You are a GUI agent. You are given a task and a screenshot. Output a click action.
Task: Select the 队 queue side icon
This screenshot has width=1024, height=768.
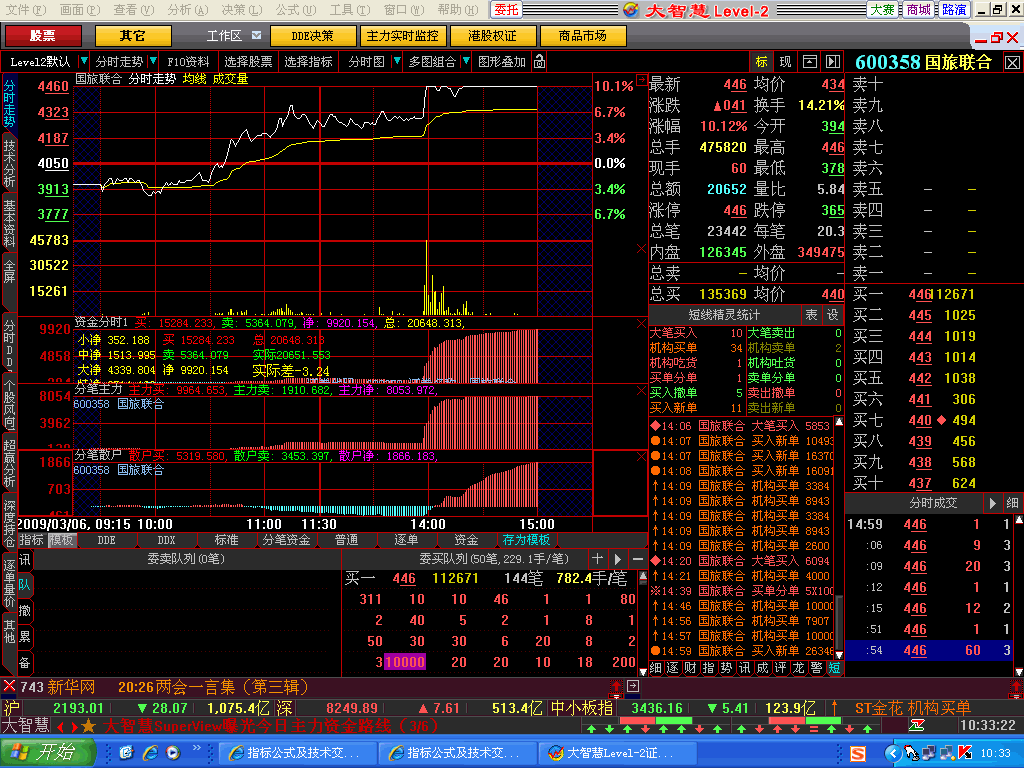25,584
